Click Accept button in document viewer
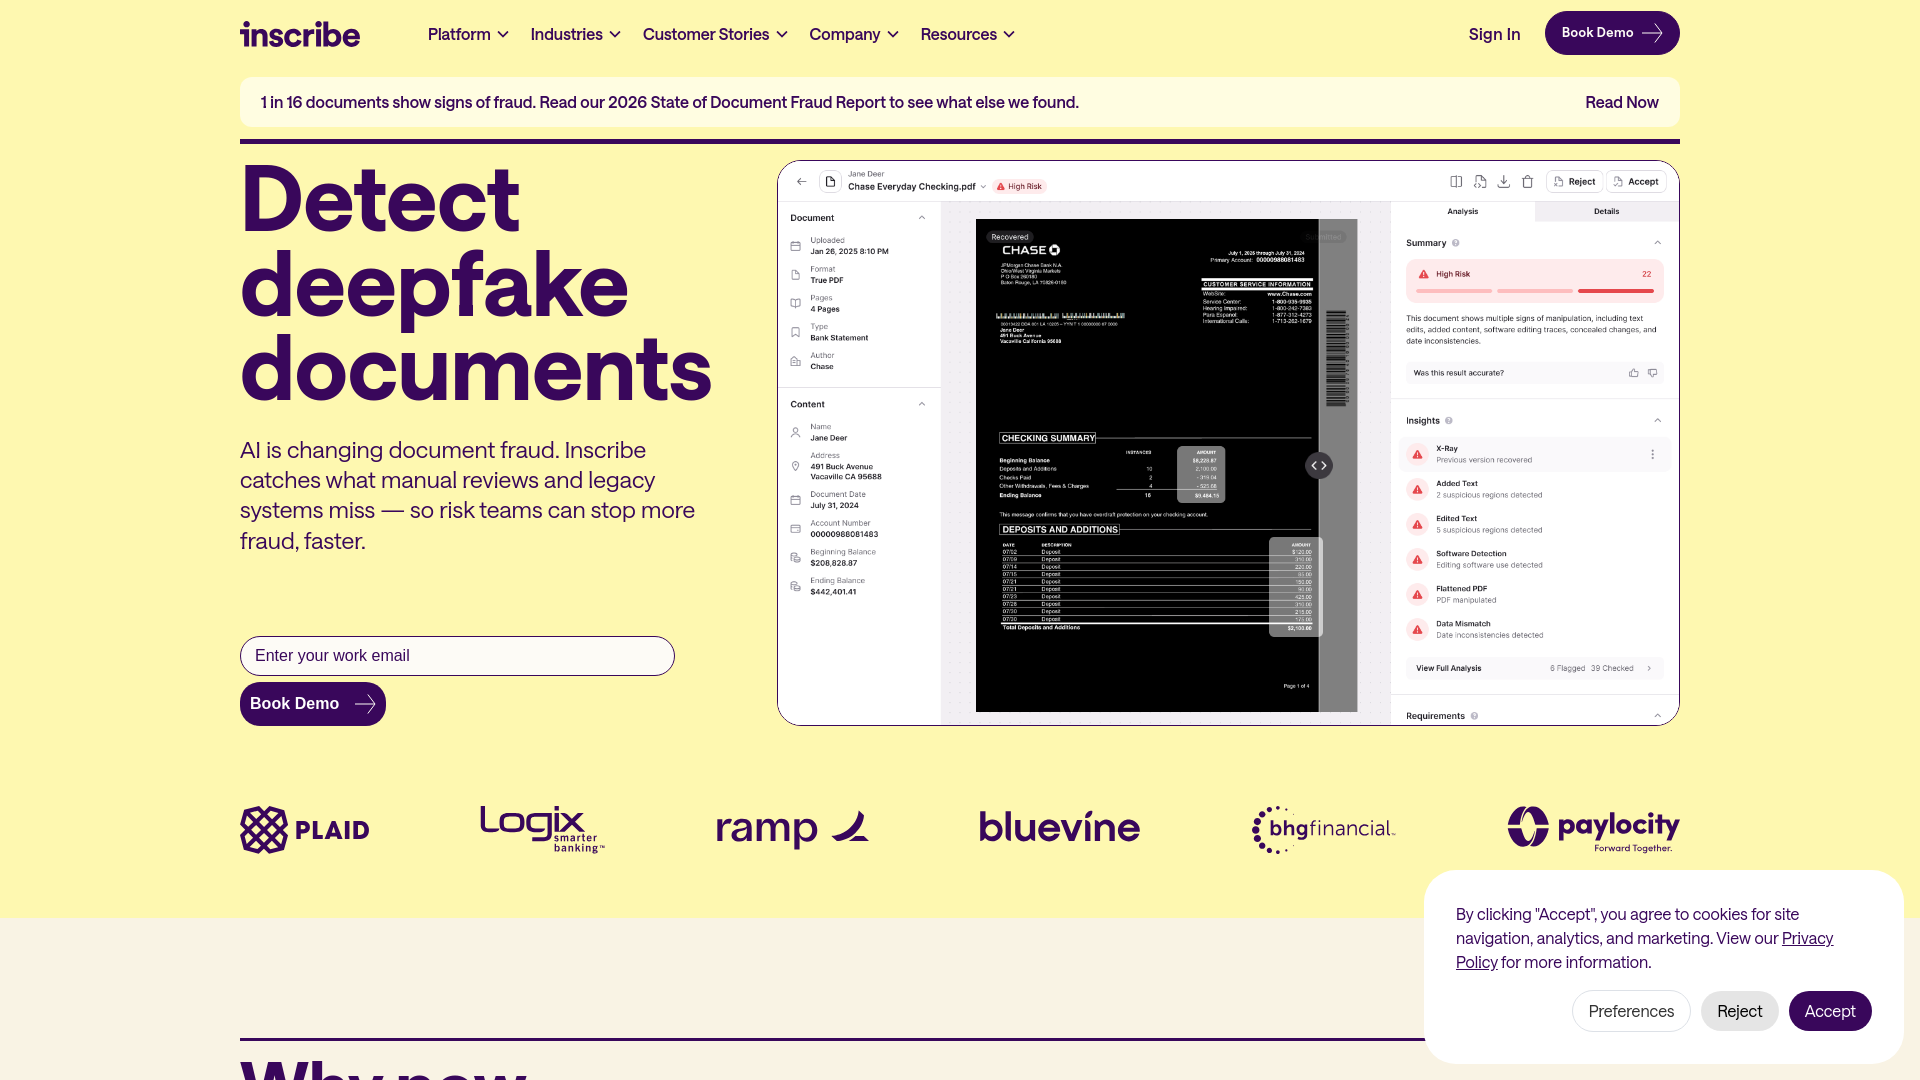 1636,182
